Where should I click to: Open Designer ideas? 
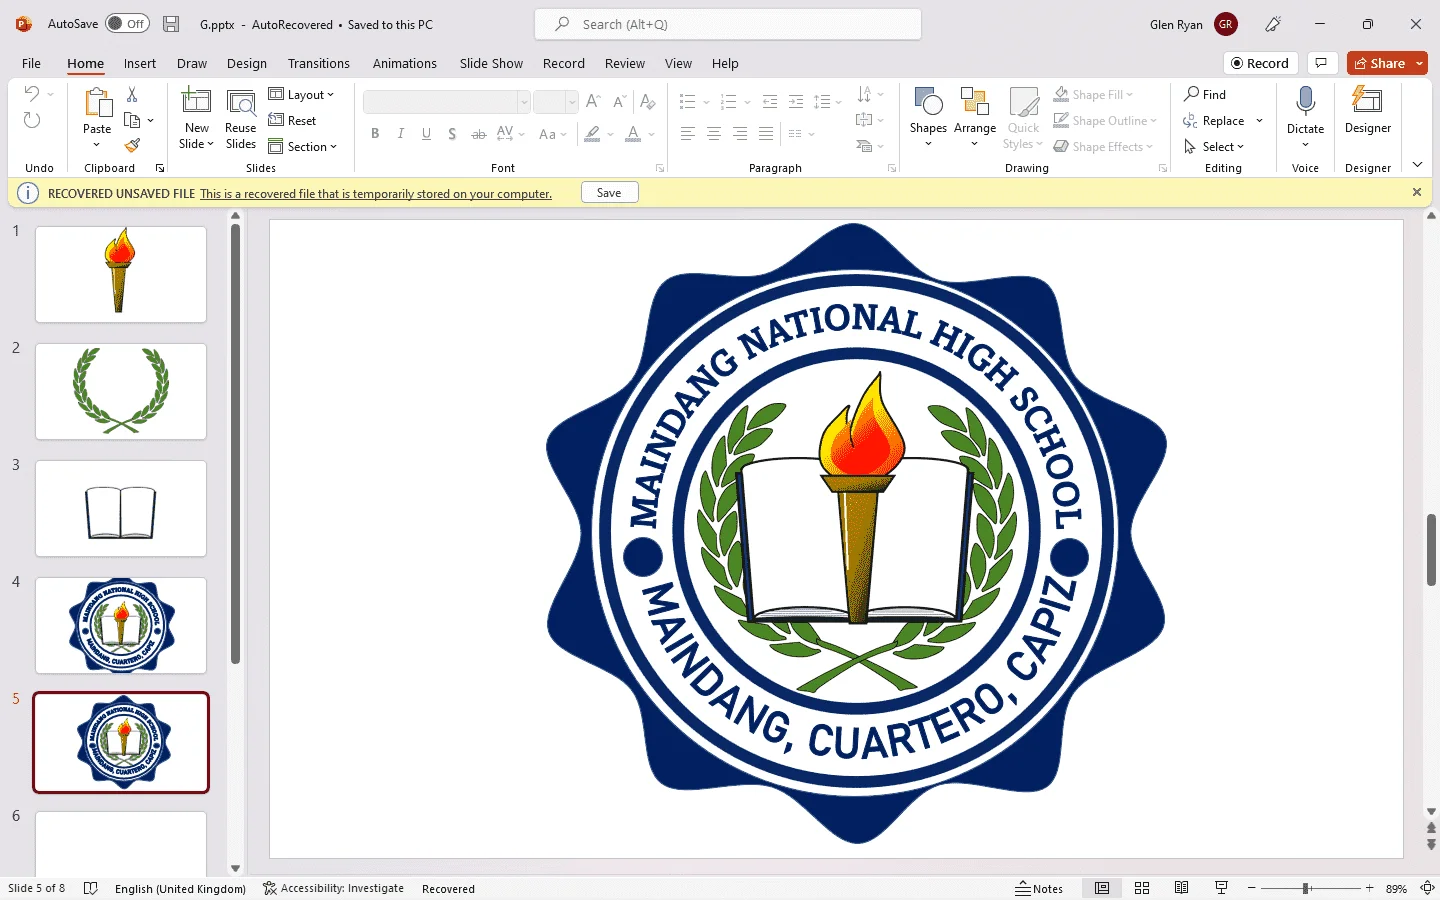[x=1368, y=110]
